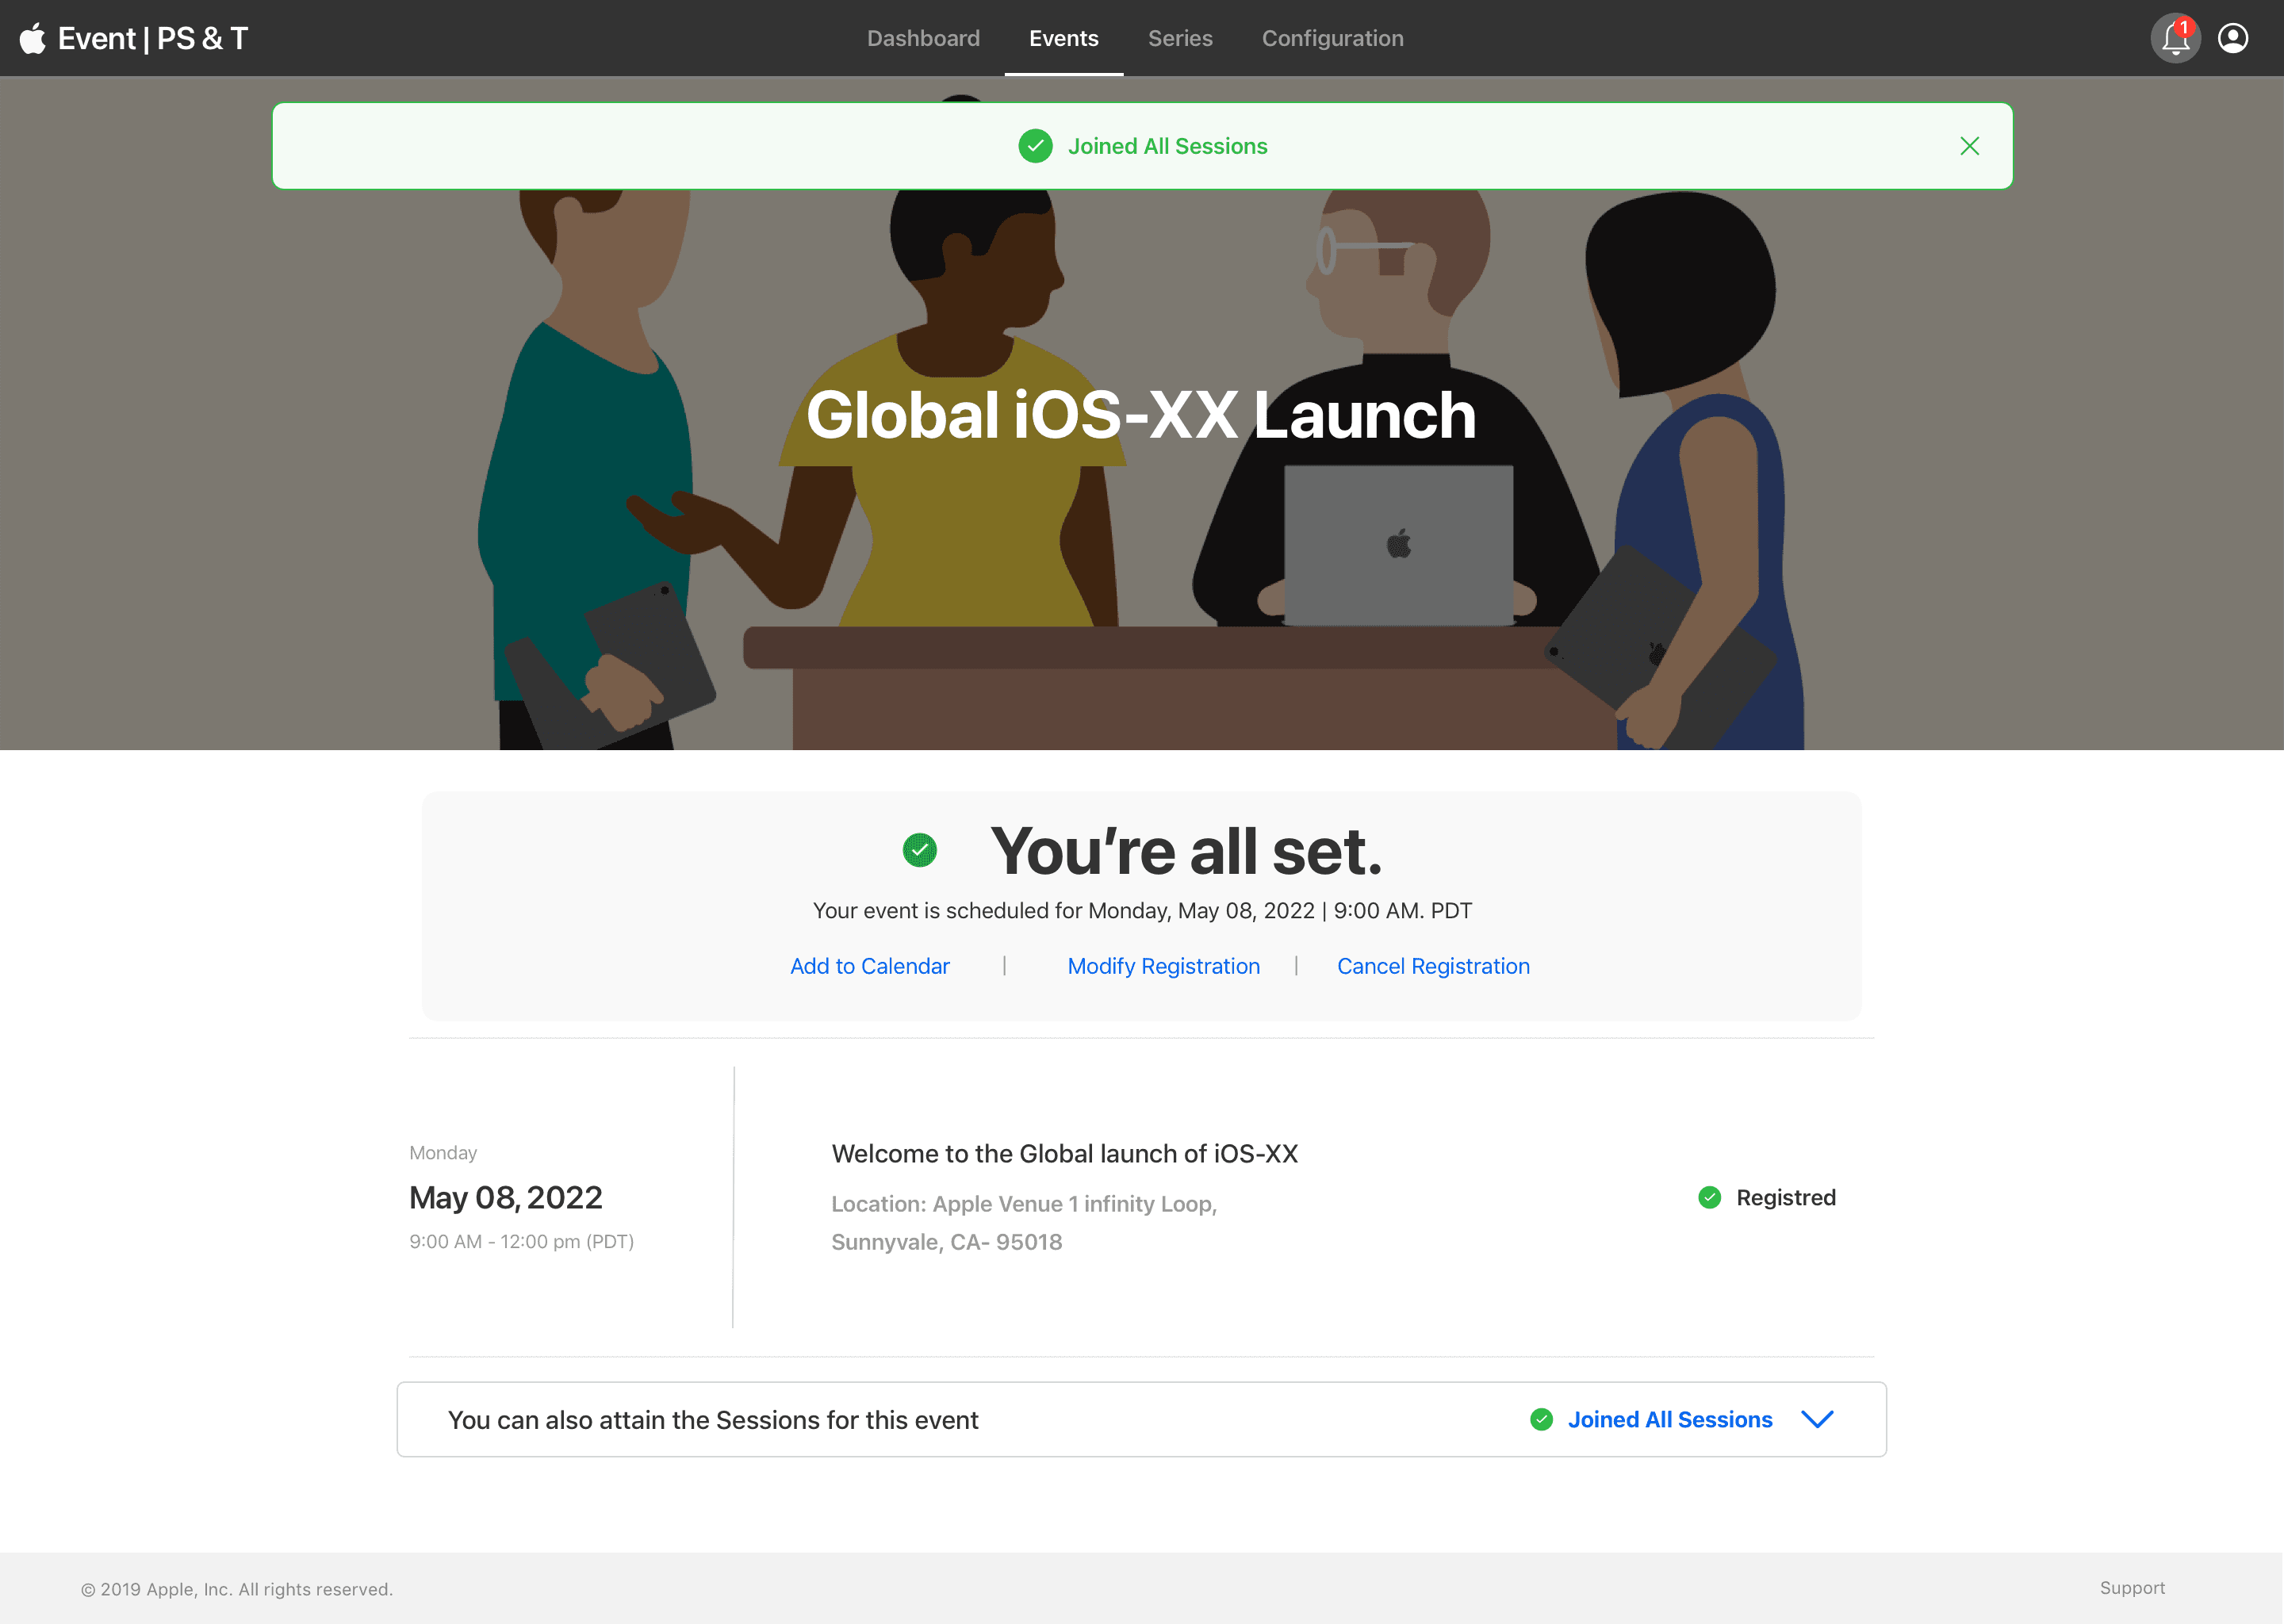
Task: Dismiss the Joined All Sessions banner
Action: coord(1969,146)
